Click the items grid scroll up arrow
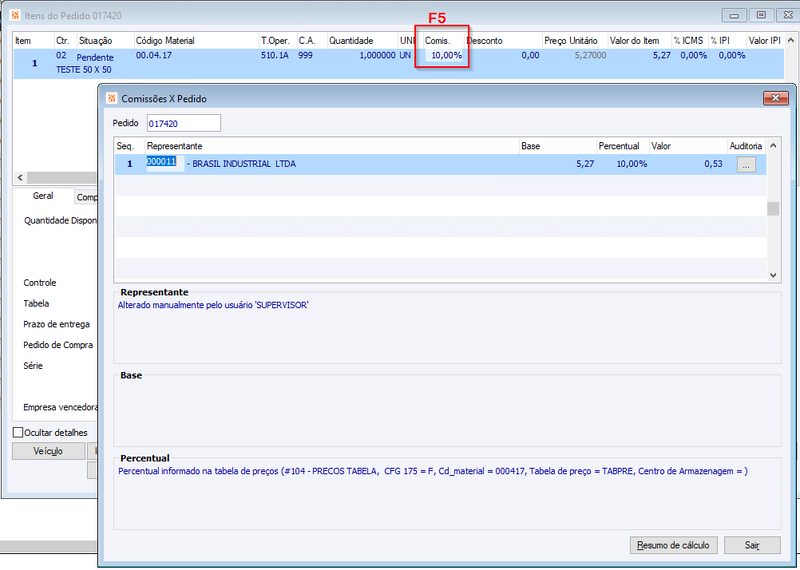800x570 pixels. pyautogui.click(x=790, y=40)
